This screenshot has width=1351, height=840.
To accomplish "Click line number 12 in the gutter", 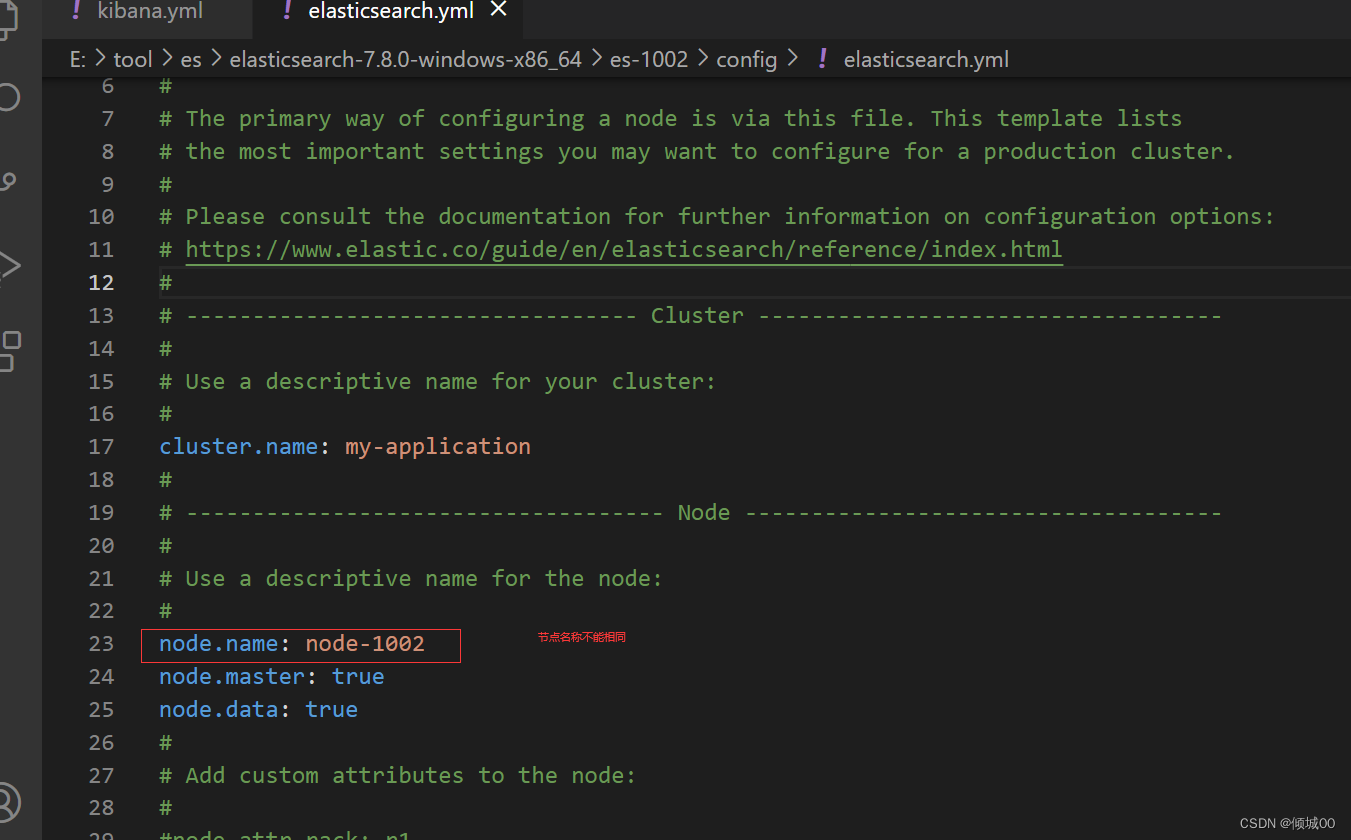I will point(101,282).
